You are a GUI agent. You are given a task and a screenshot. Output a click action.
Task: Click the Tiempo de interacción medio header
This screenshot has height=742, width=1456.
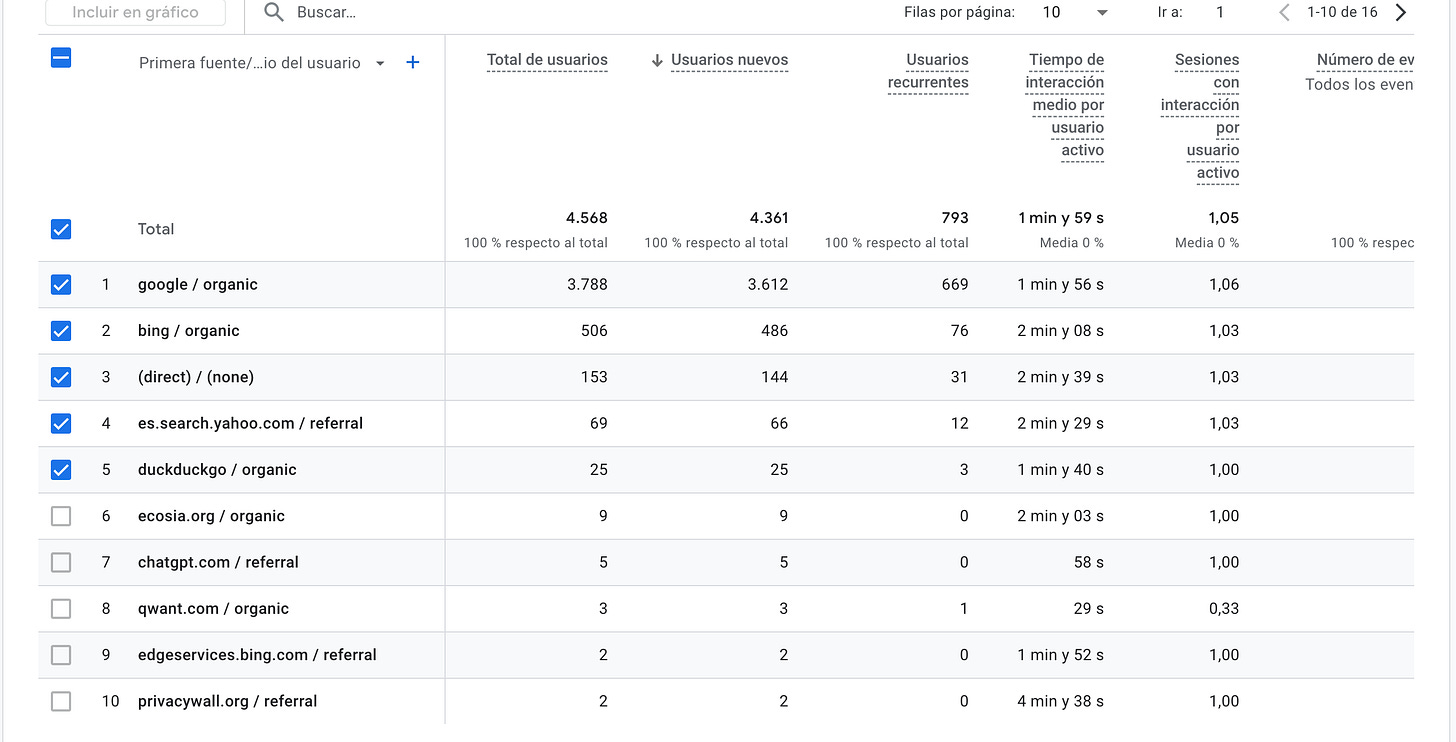(x=1065, y=105)
